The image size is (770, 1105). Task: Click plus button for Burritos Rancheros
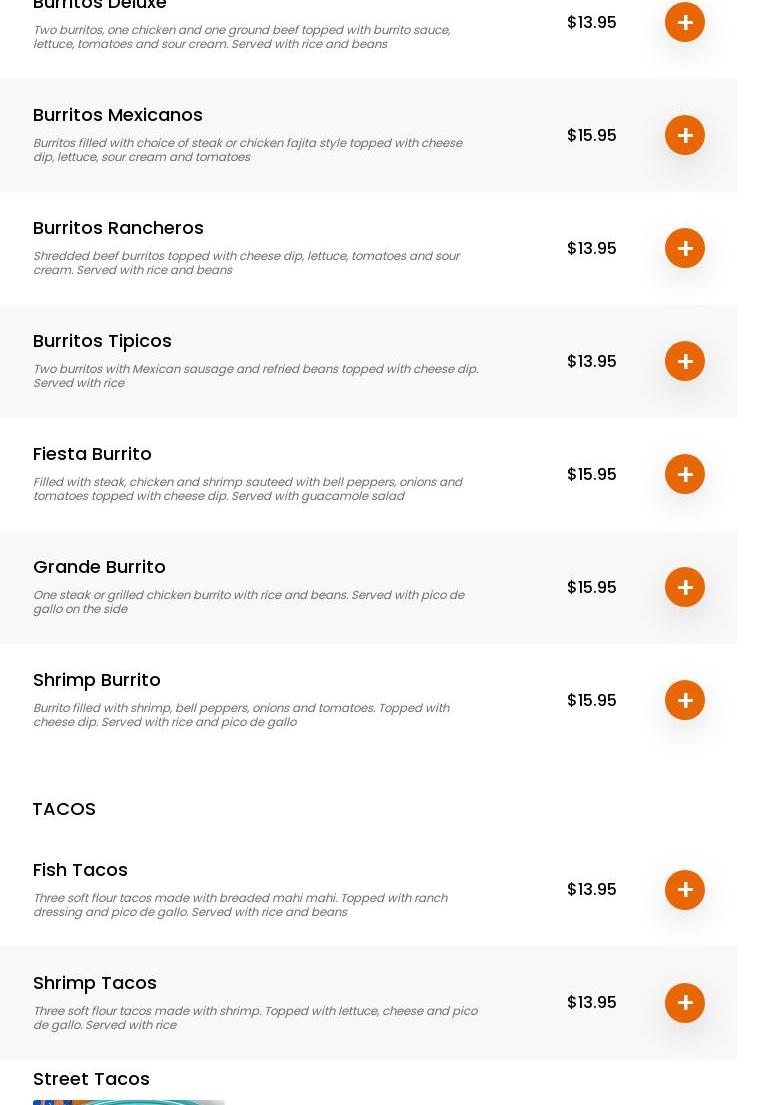click(x=685, y=248)
